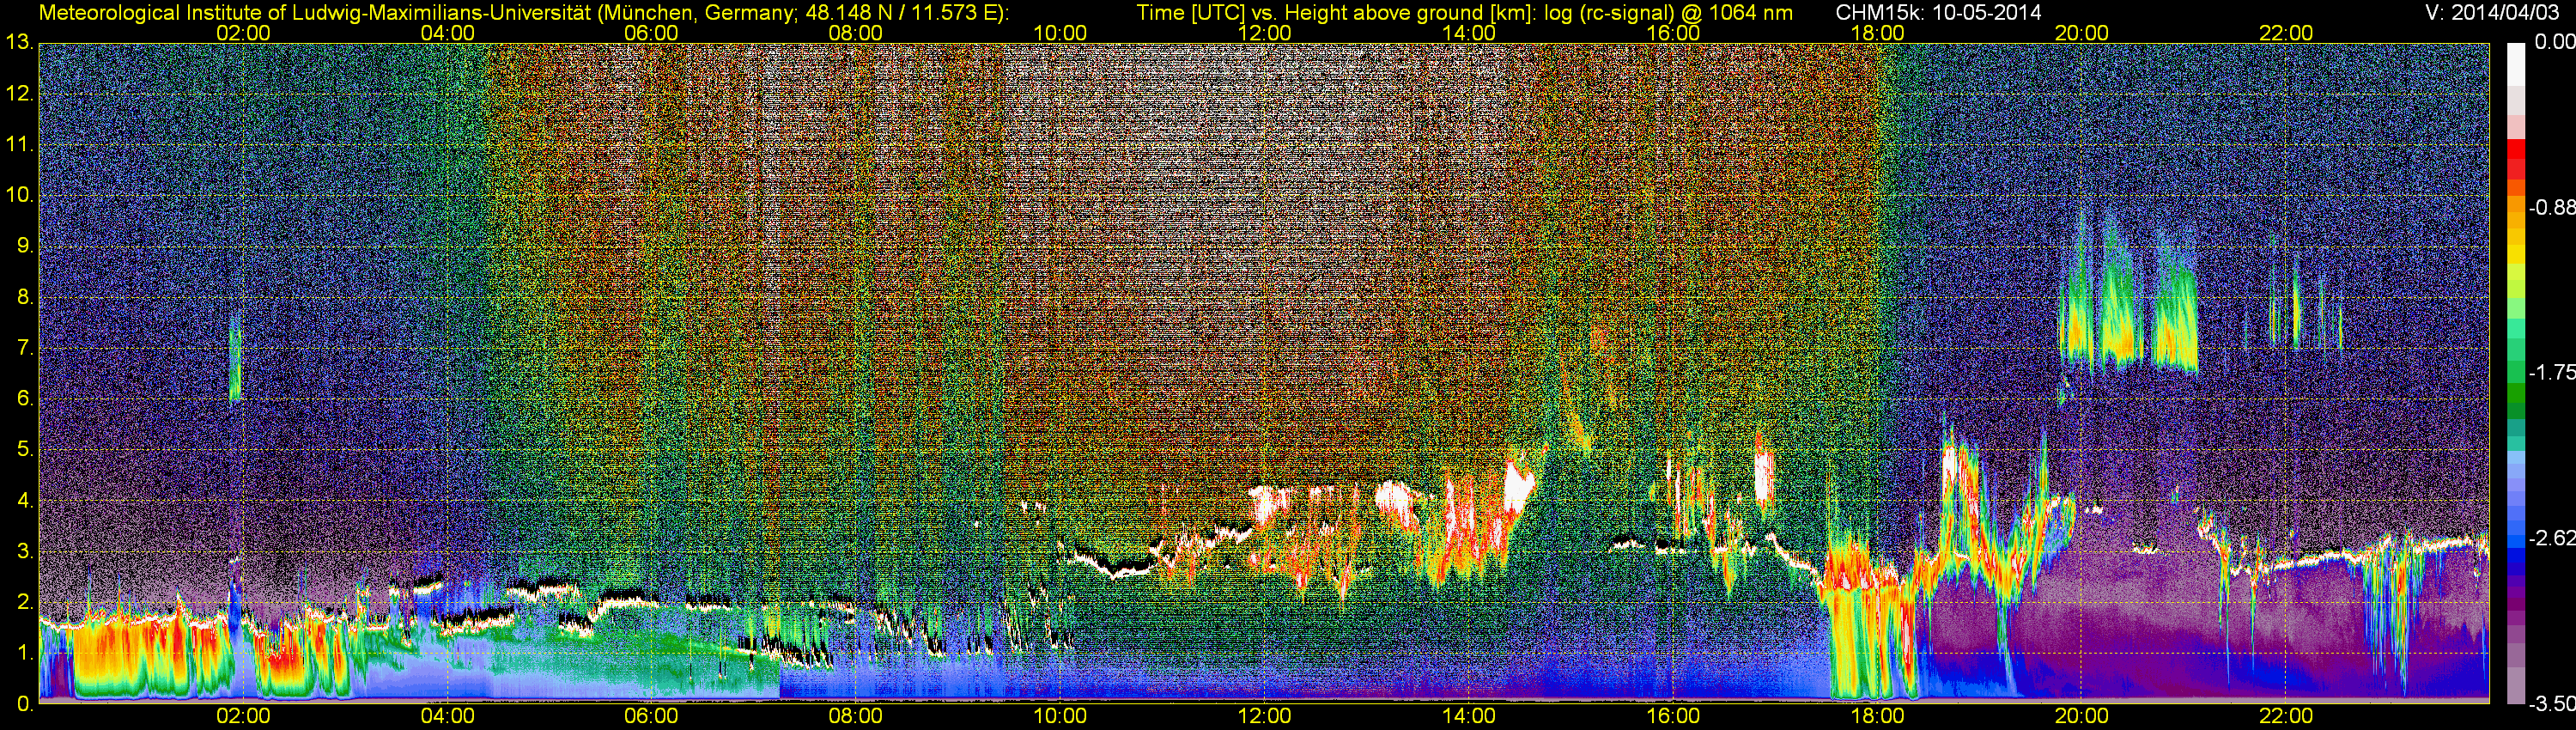Click the 4 km height axis label

tap(24, 501)
